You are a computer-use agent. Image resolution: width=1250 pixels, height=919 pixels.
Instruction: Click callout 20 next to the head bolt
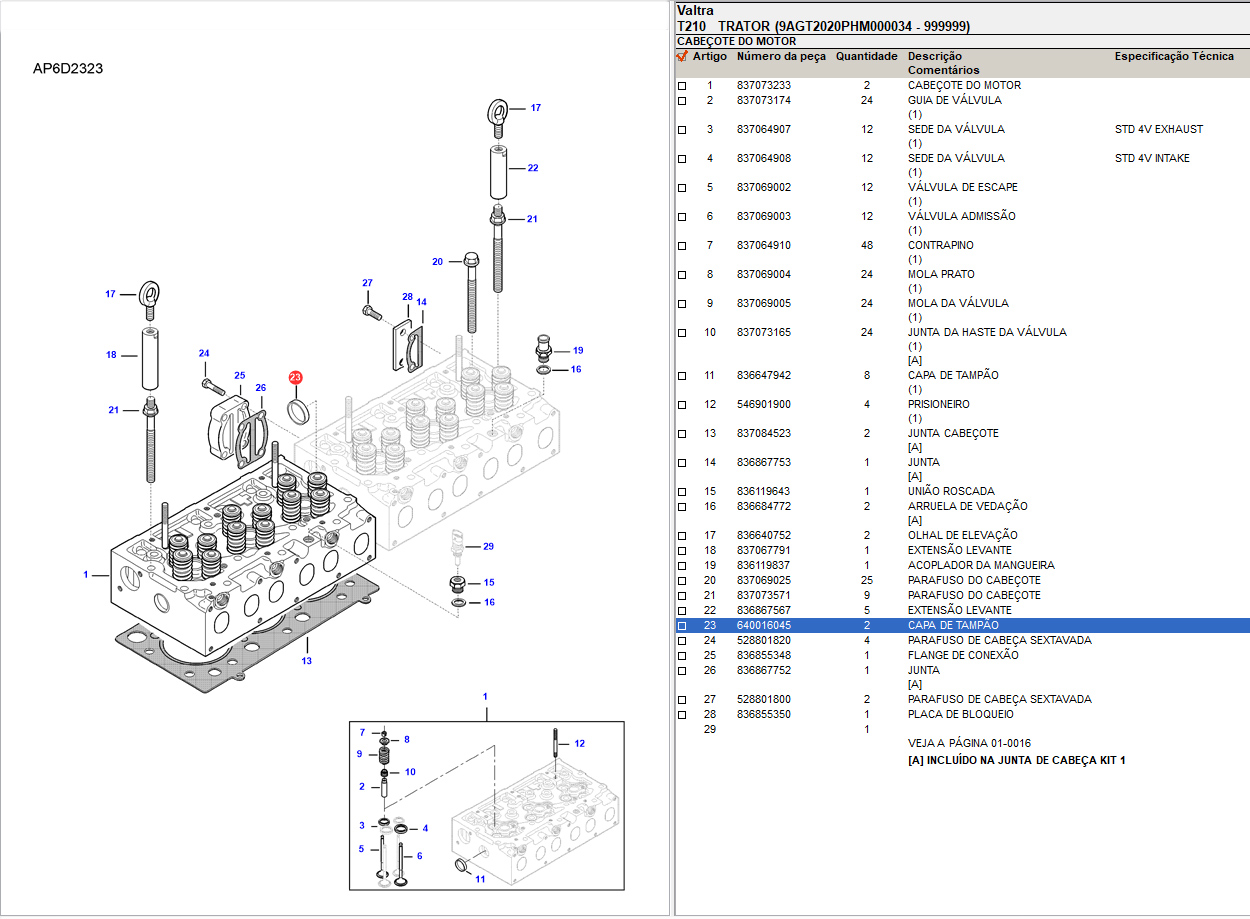tap(437, 262)
